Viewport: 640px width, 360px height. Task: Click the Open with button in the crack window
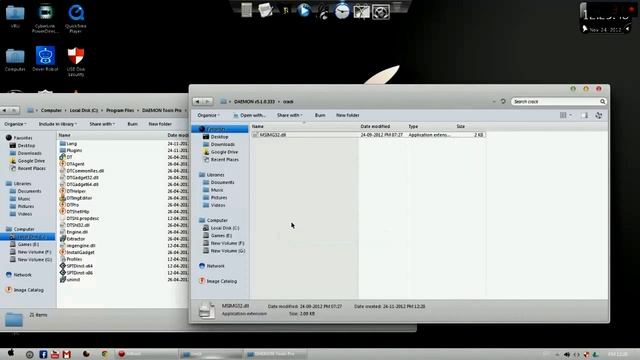[249, 116]
